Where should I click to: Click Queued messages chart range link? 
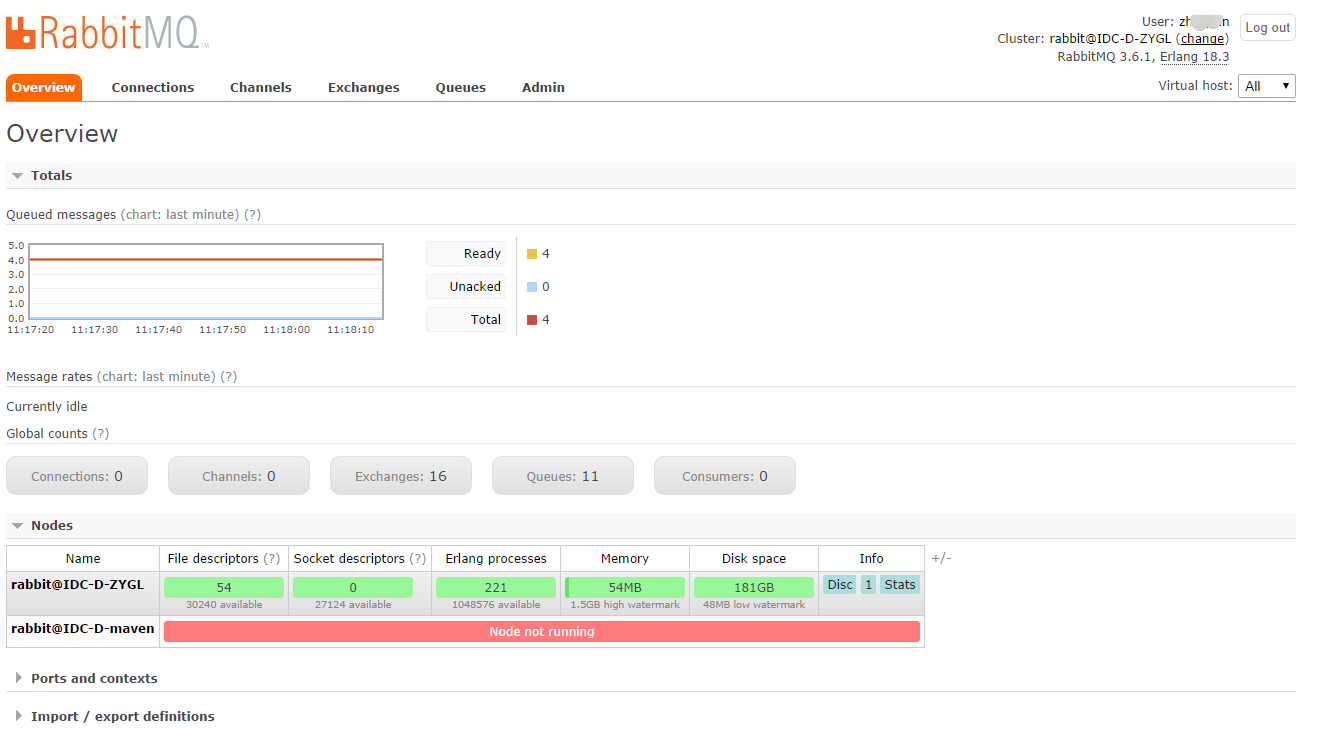180,215
